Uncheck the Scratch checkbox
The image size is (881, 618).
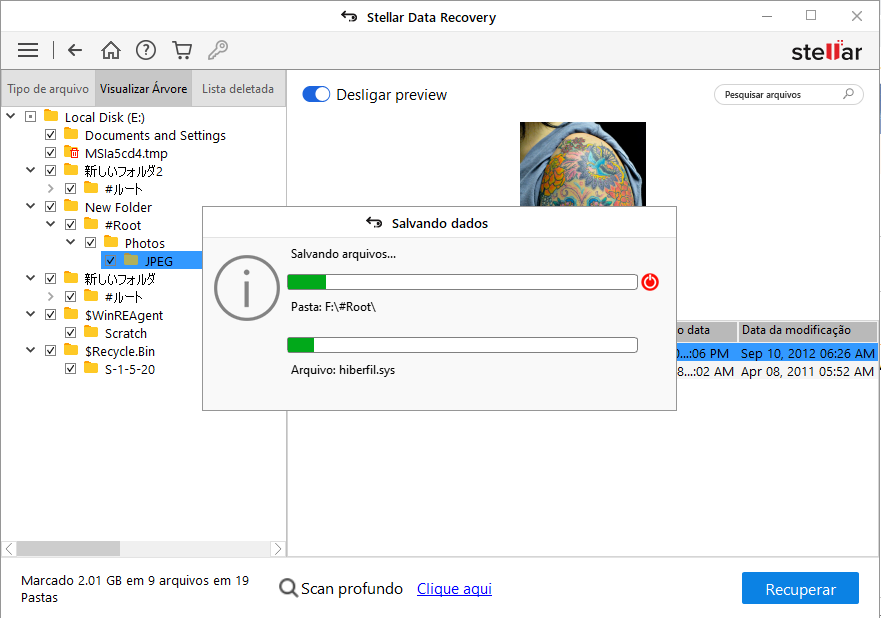[x=70, y=333]
